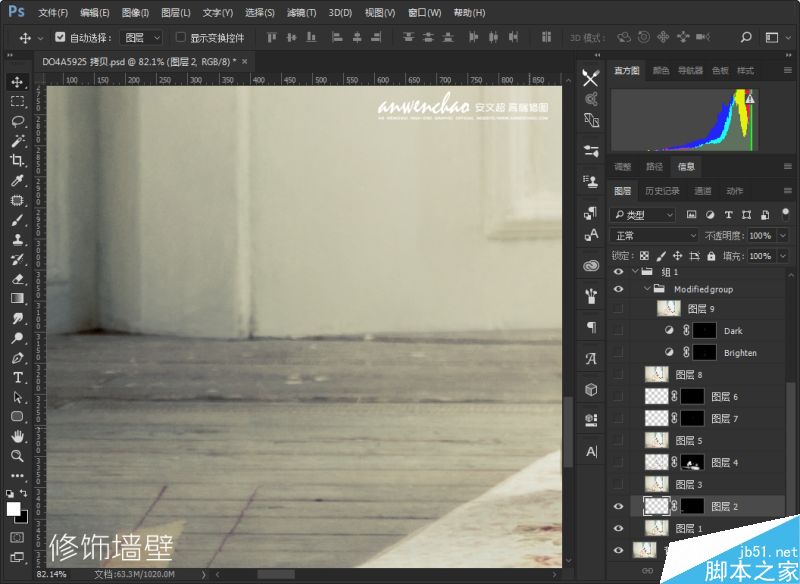Select the Eraser tool
The image size is (800, 584).
(x=17, y=279)
